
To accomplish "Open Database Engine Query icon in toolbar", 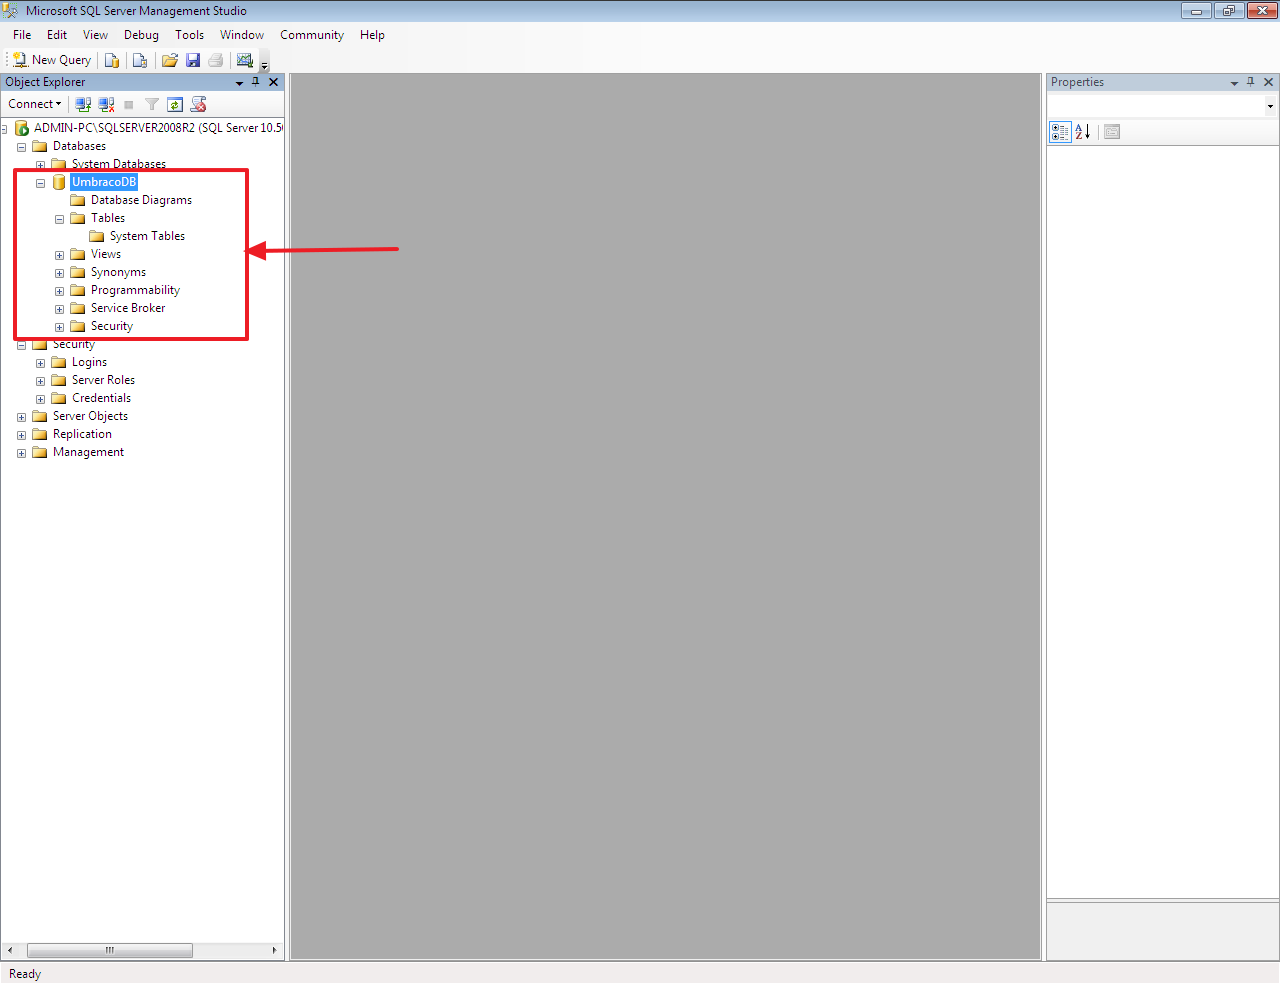I will tap(112, 60).
